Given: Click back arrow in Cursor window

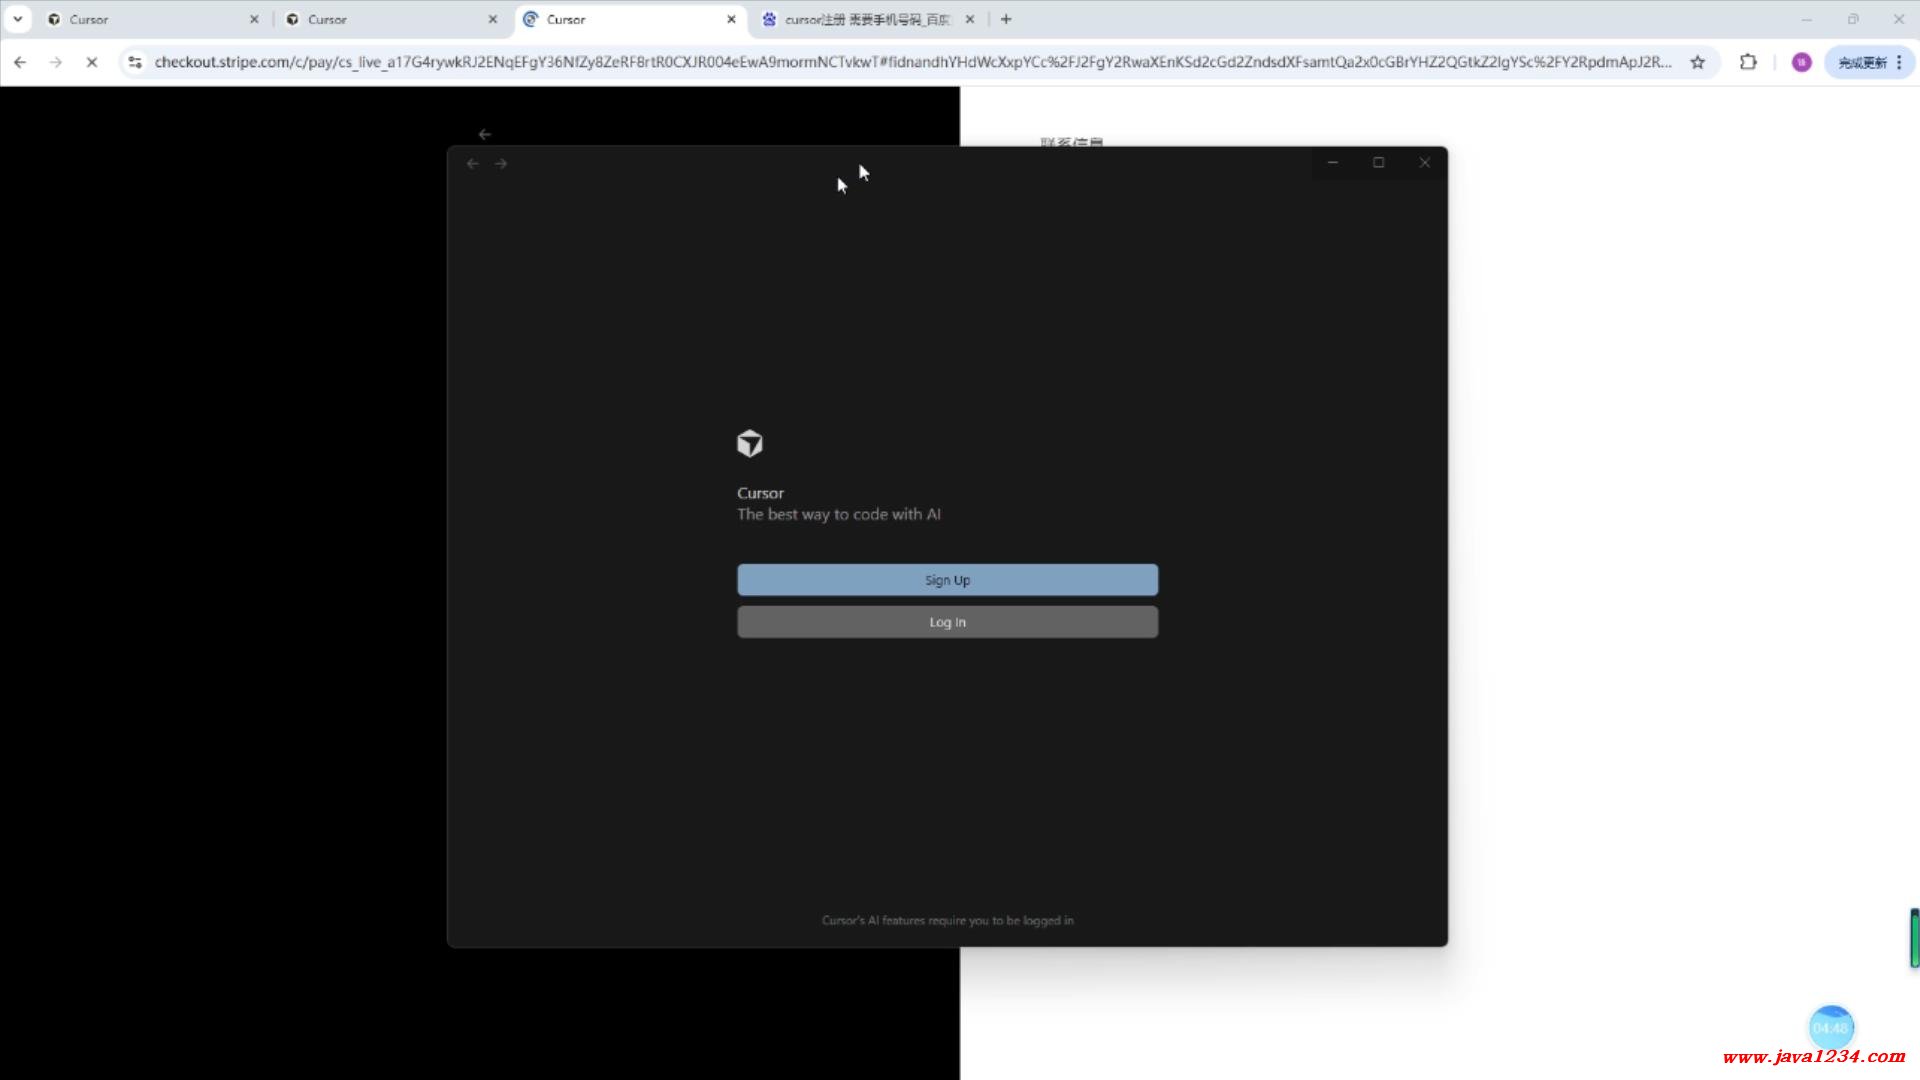Looking at the screenshot, I should (473, 163).
